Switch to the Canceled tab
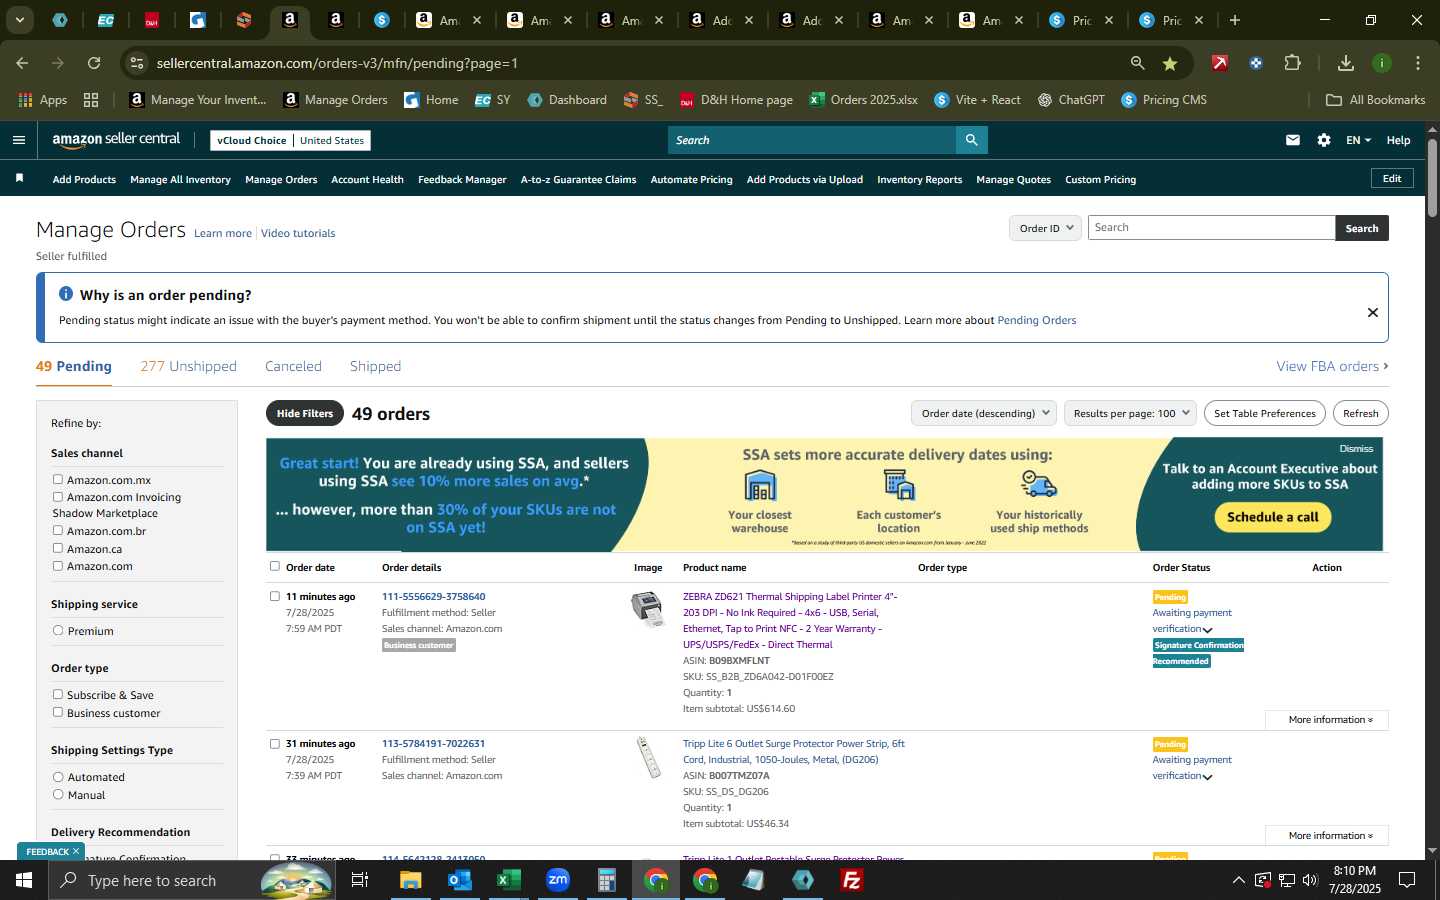This screenshot has width=1440, height=900. 293,366
